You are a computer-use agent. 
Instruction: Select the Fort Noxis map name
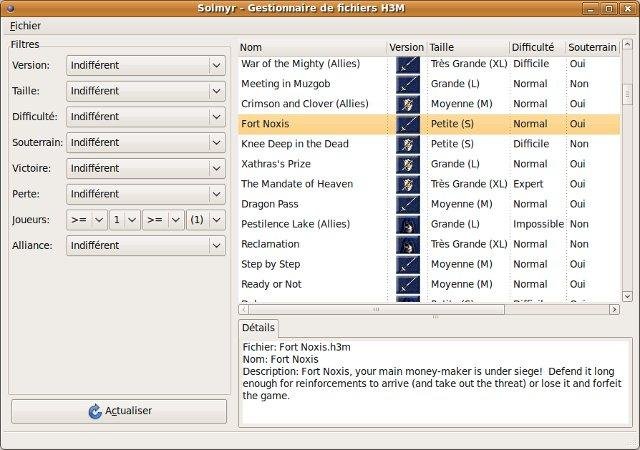pyautogui.click(x=265, y=124)
